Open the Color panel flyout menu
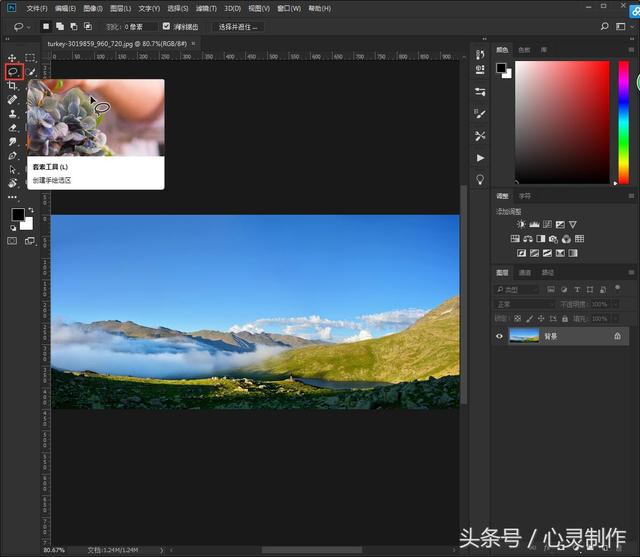This screenshot has width=640, height=557. (631, 49)
